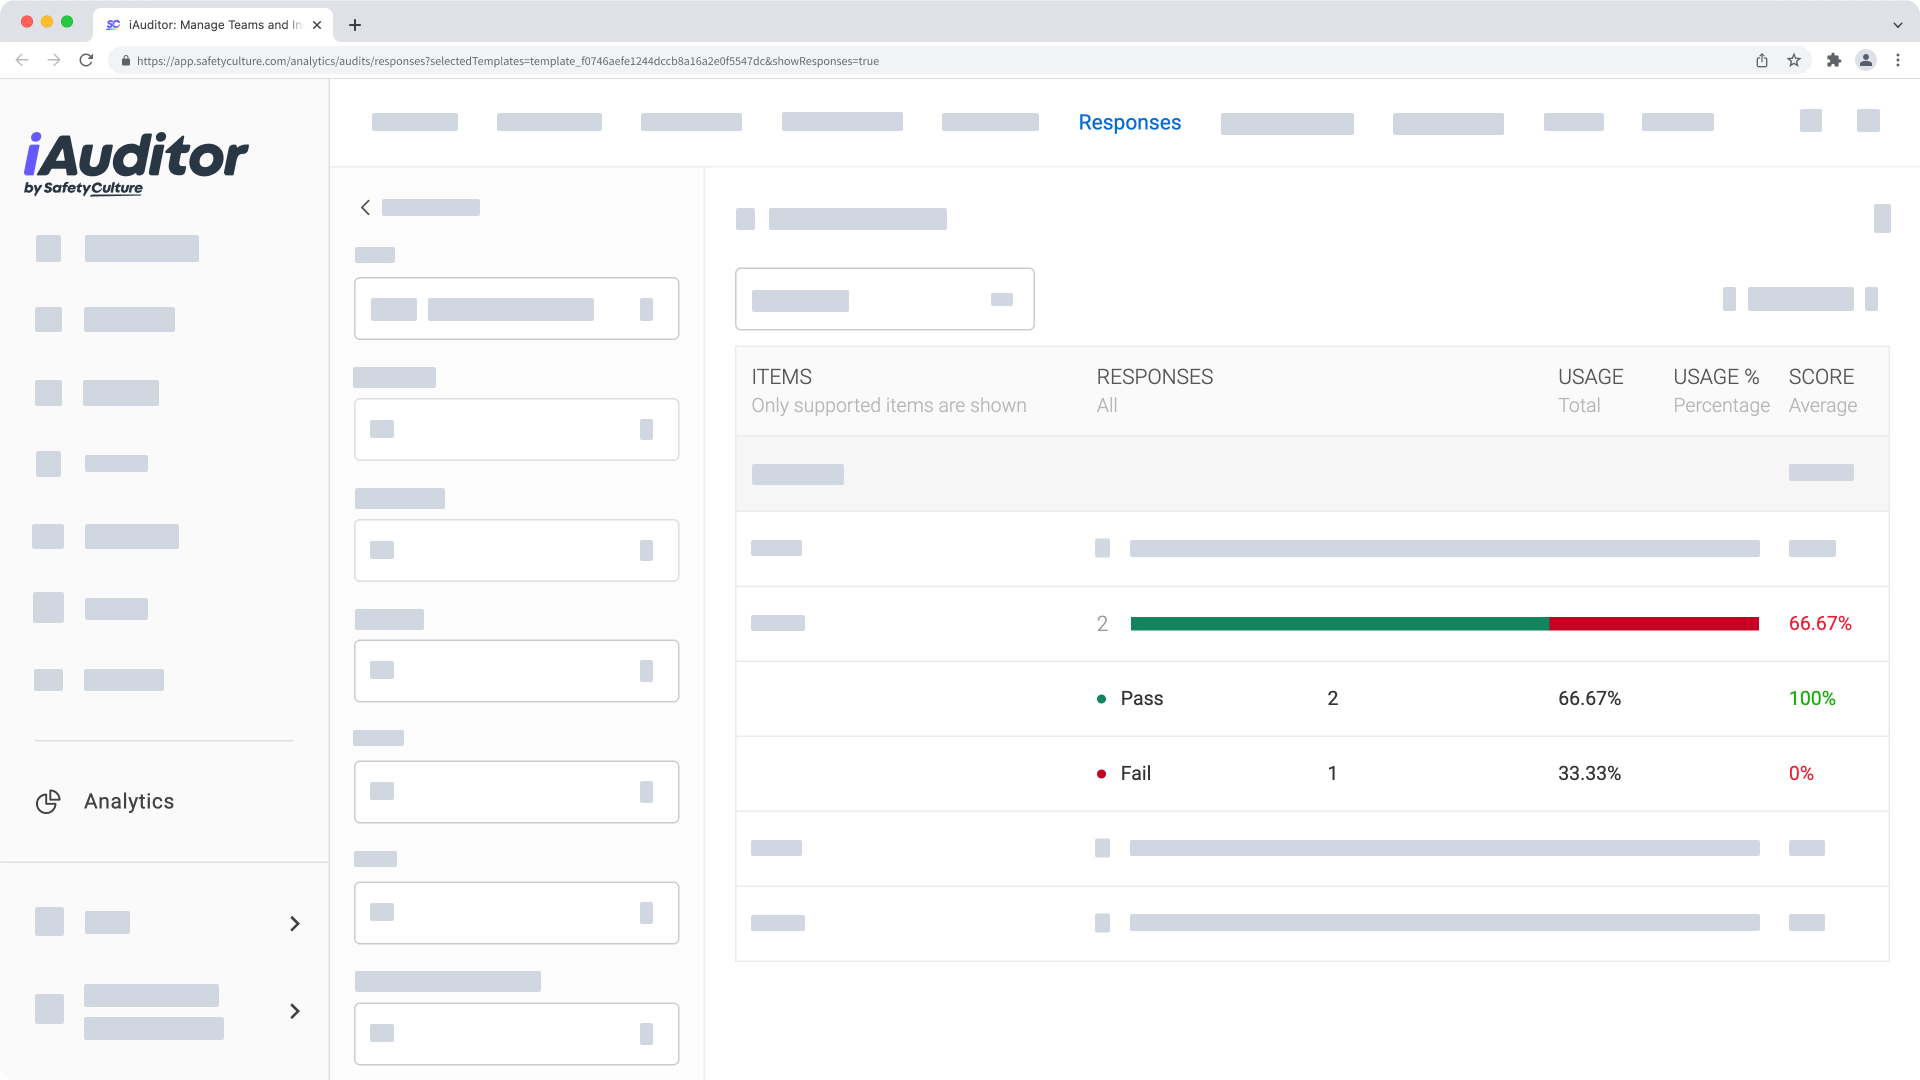Image resolution: width=1920 pixels, height=1080 pixels.
Task: Click the share icon in the address bar
Action: (x=1761, y=60)
